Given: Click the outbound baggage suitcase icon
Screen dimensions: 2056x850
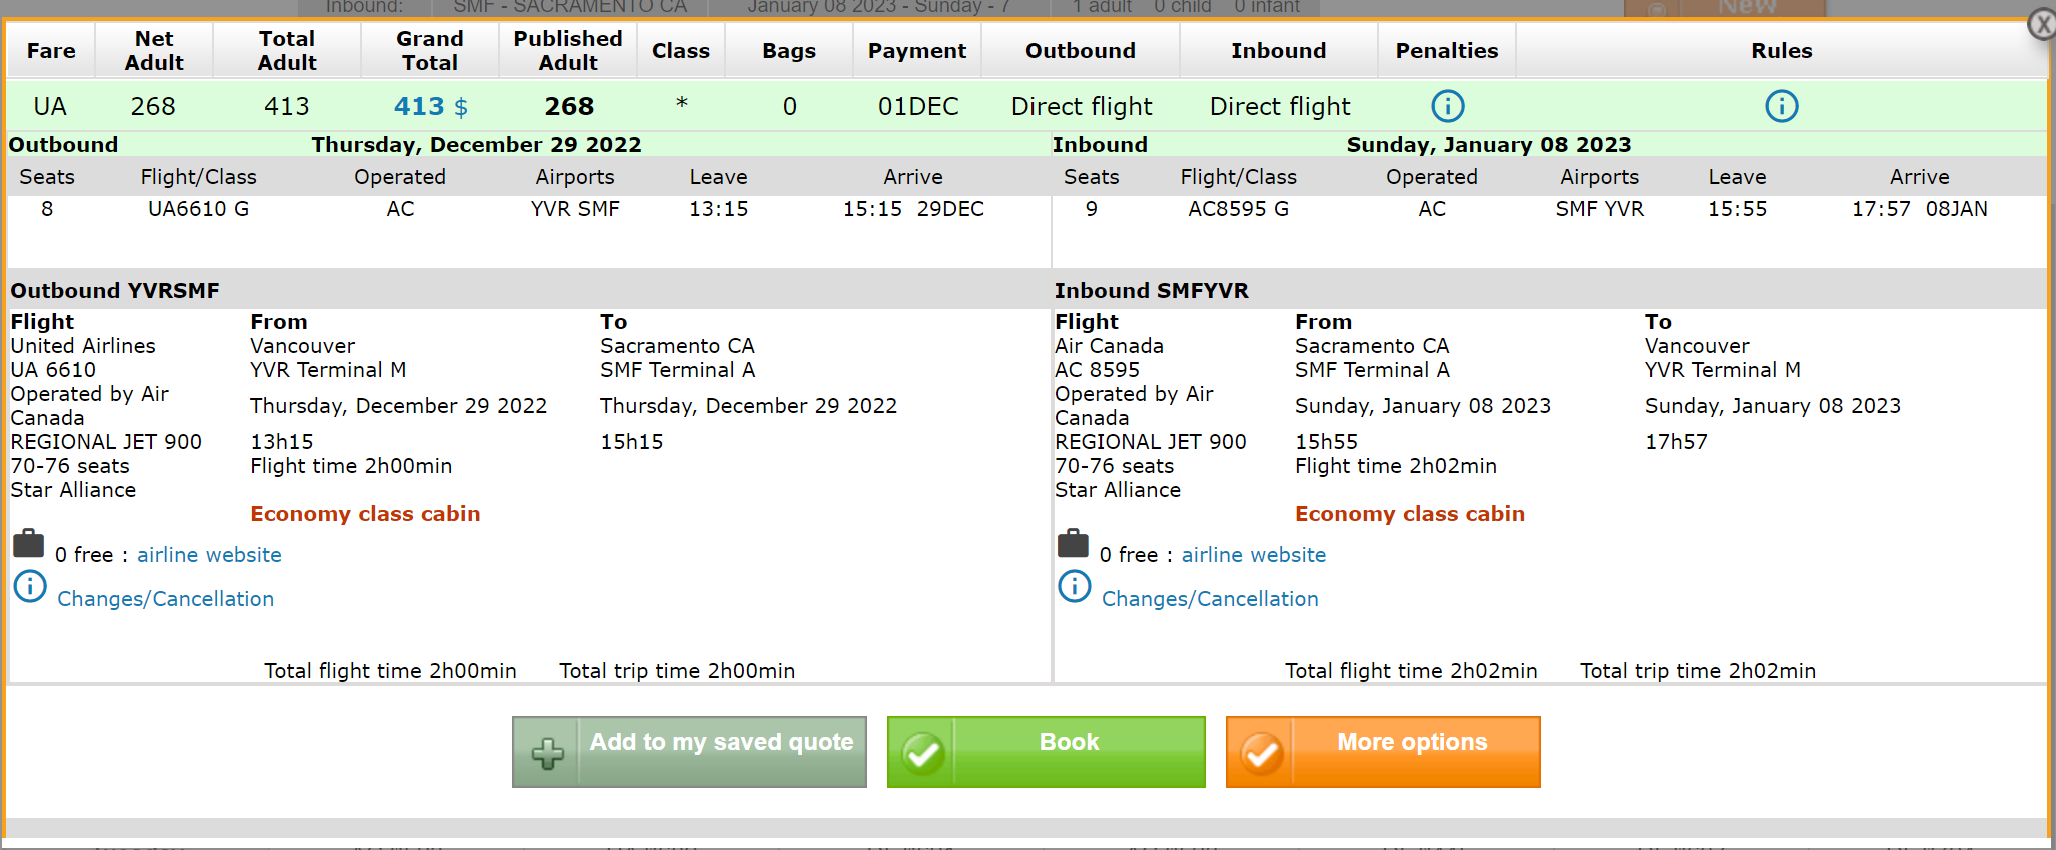Looking at the screenshot, I should tap(28, 544).
